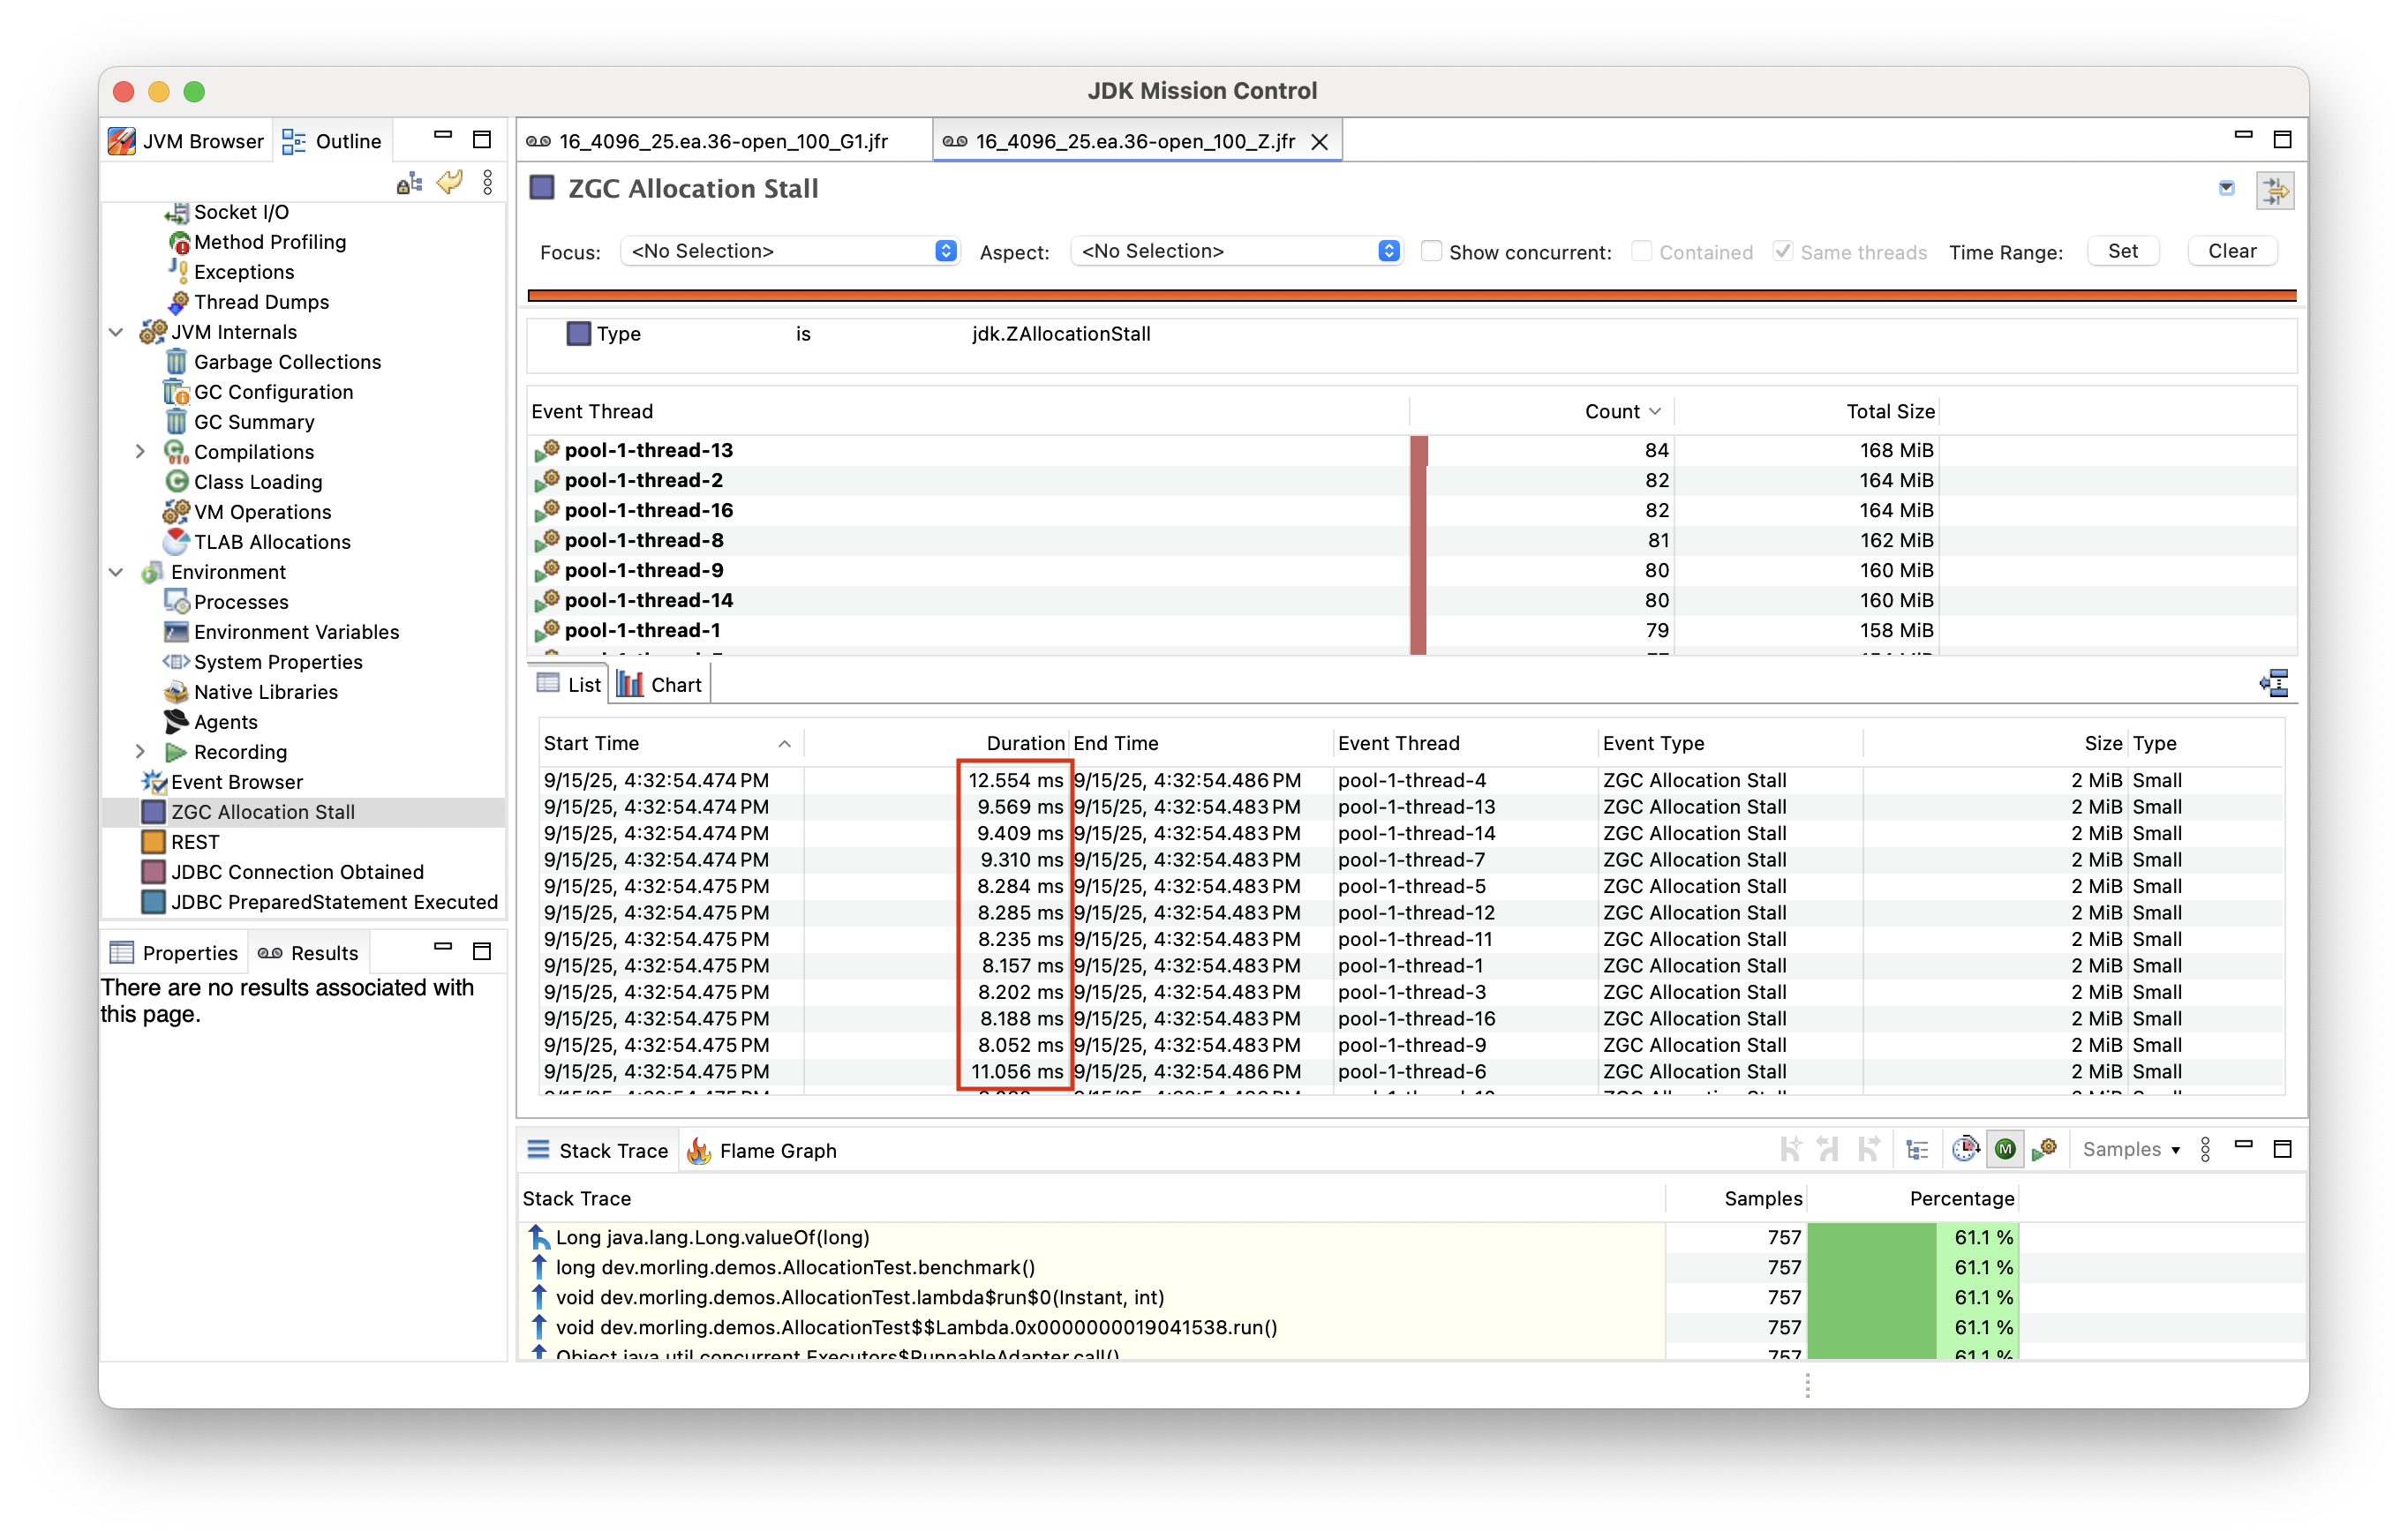The width and height of the screenshot is (2408, 1539).
Task: Select the REST page in Outline
Action: pos(194,842)
